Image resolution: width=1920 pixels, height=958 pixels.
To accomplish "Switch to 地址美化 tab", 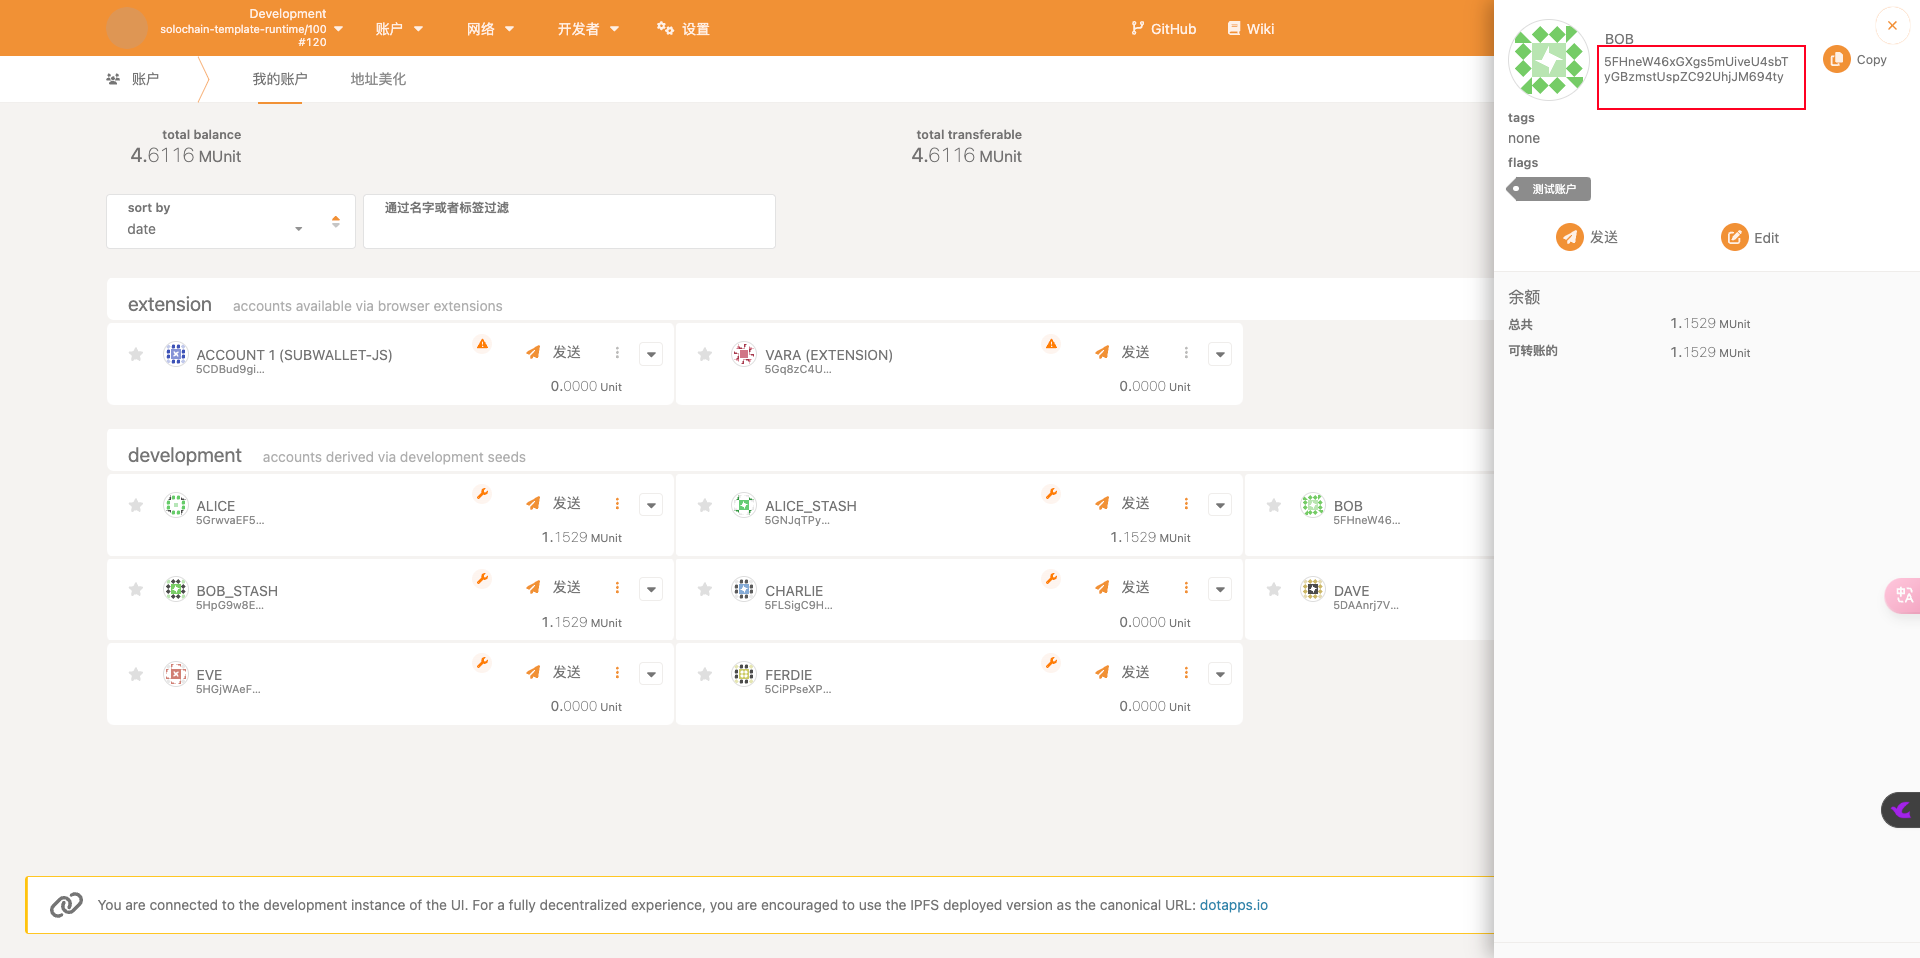I will coord(378,79).
